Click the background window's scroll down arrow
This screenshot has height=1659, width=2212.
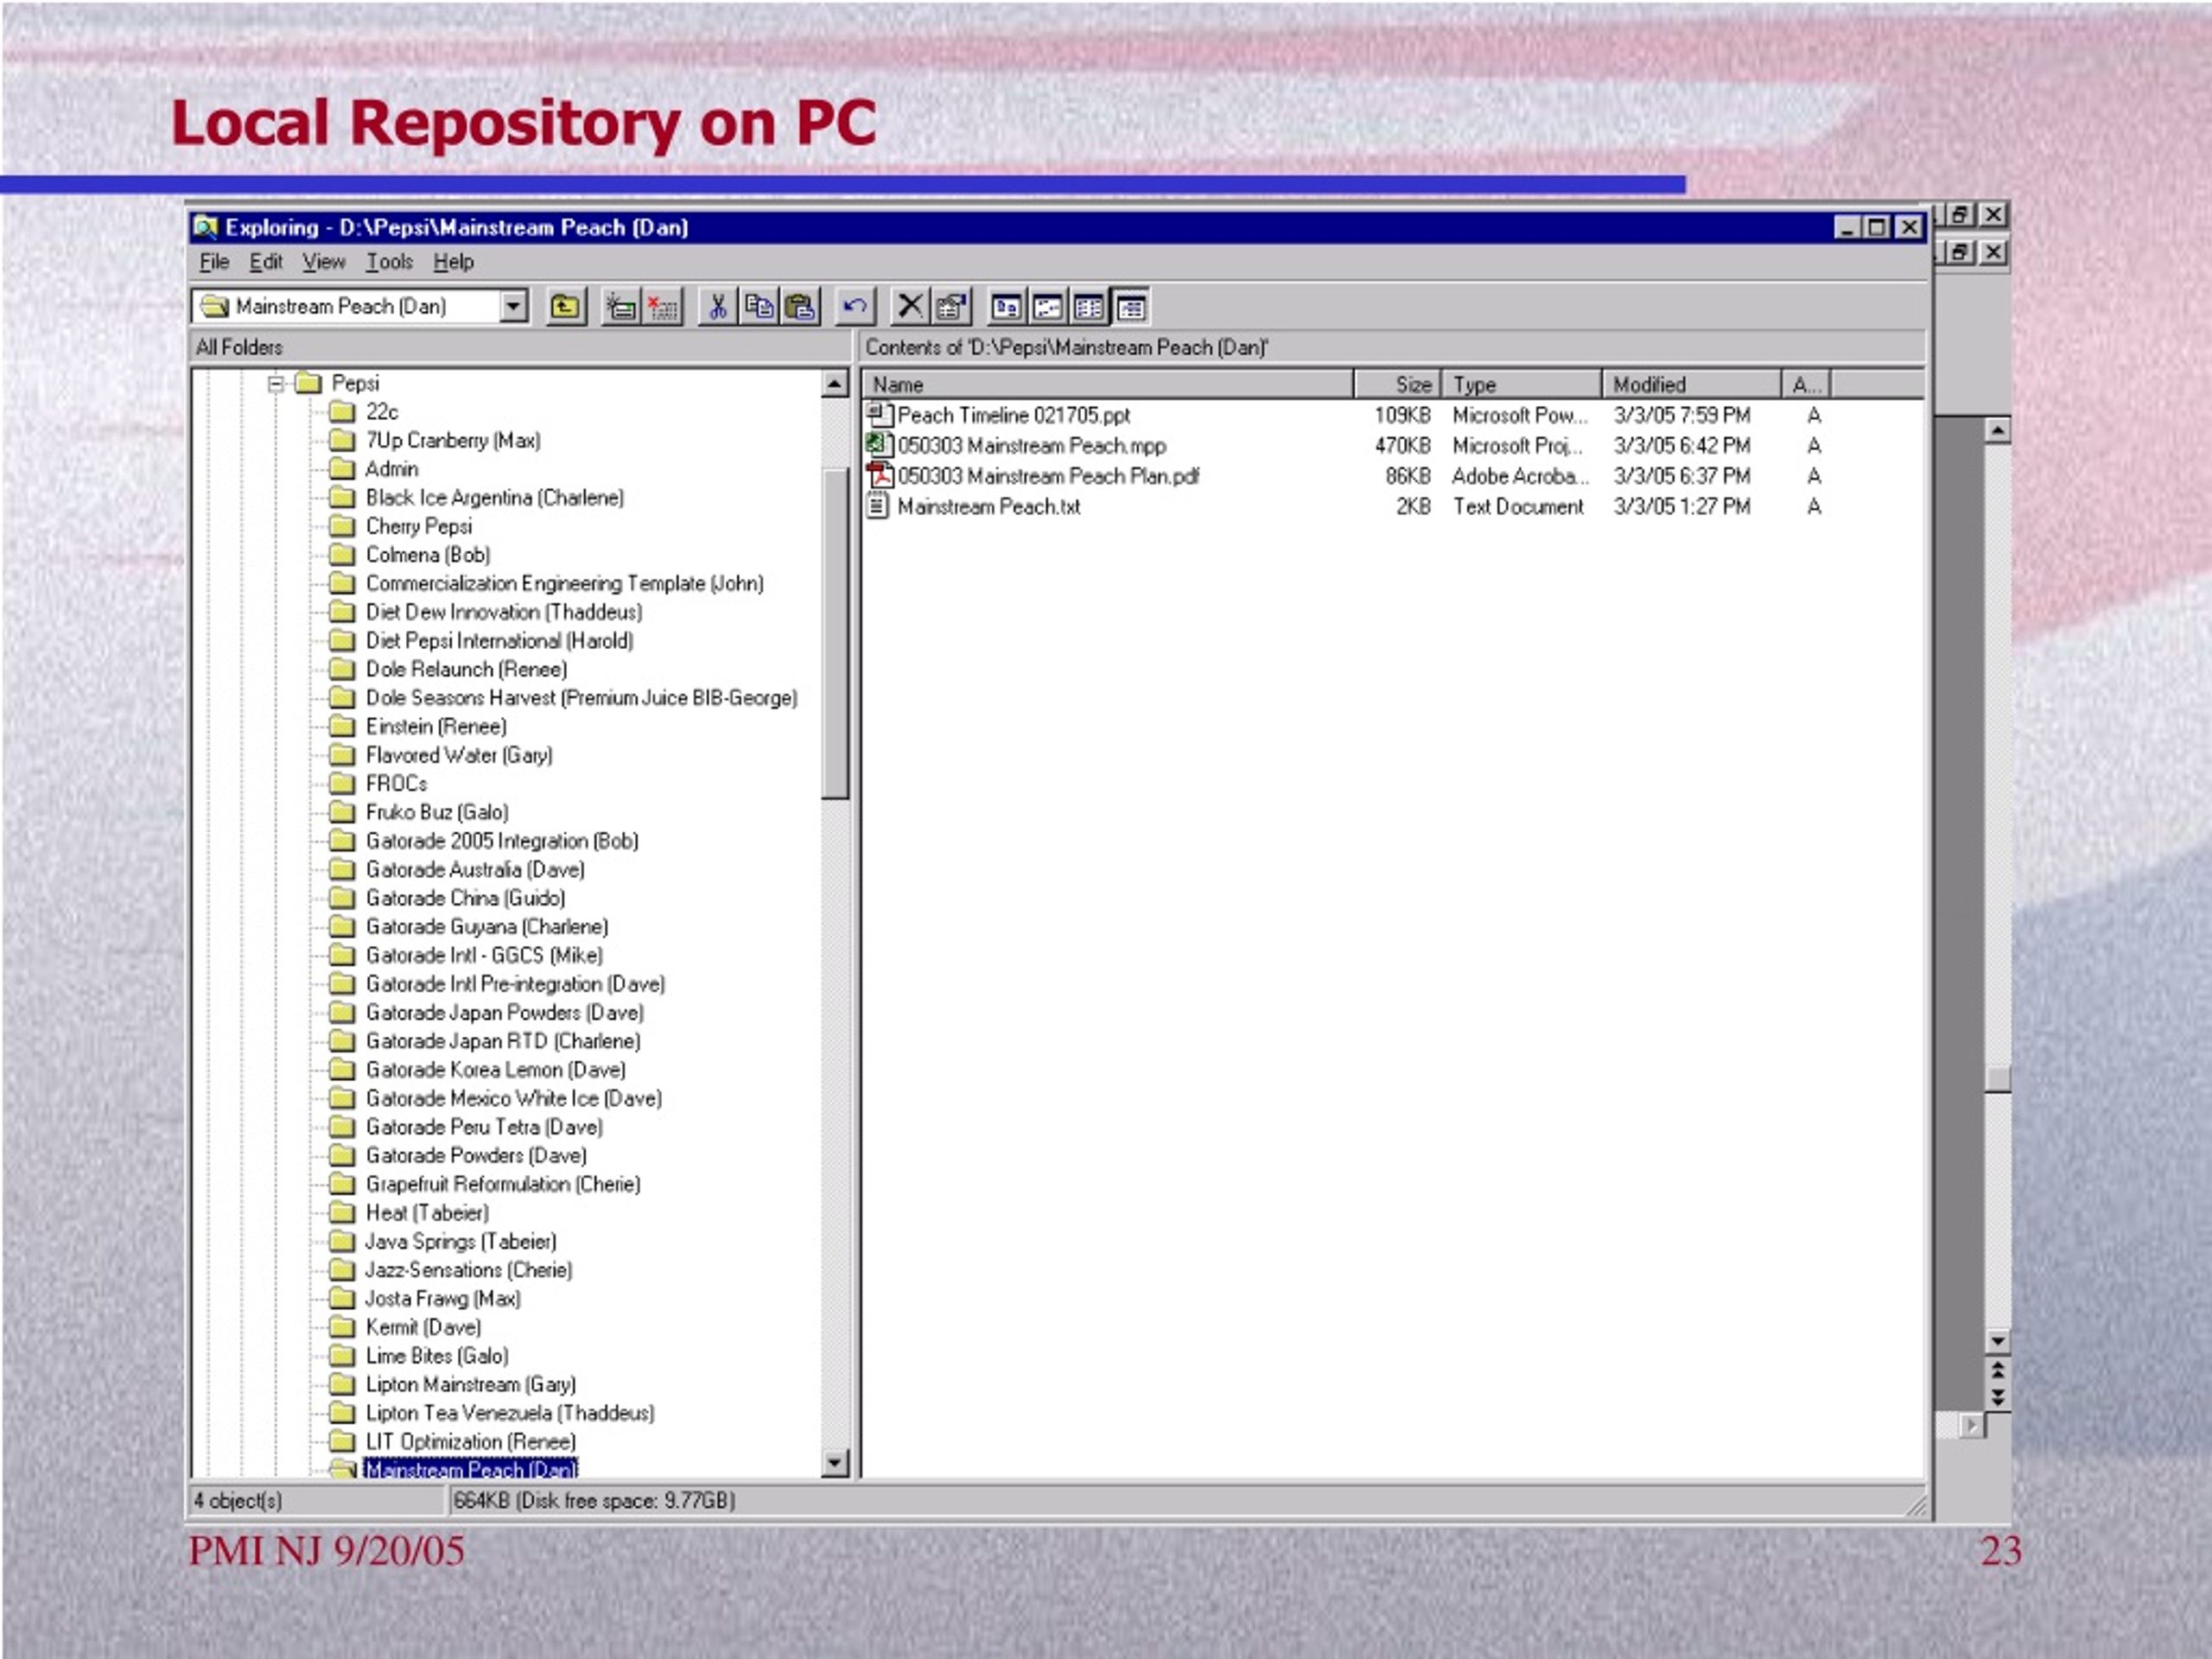(1997, 1342)
